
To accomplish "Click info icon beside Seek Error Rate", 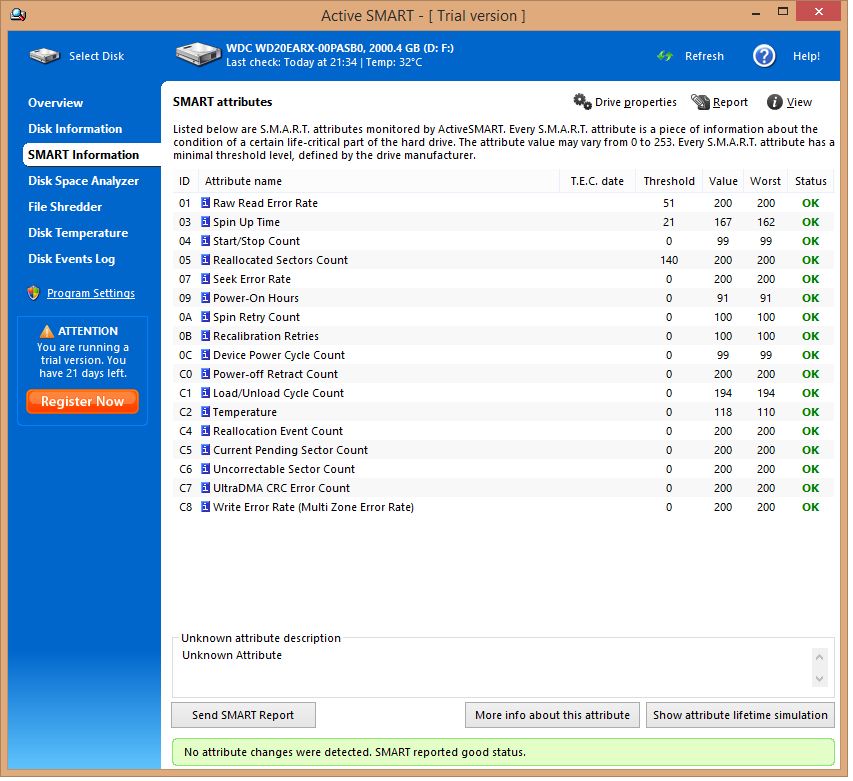I will [206, 280].
